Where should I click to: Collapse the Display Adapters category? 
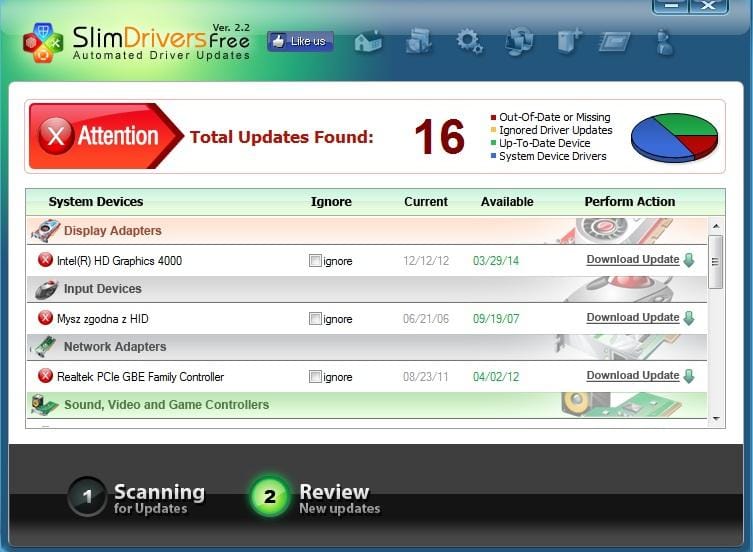[x=112, y=231]
